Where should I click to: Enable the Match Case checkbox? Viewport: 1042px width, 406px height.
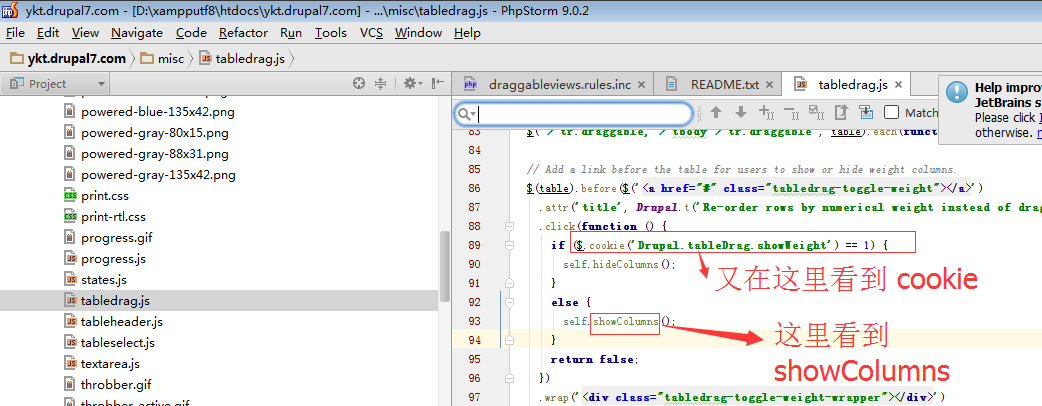pos(892,113)
